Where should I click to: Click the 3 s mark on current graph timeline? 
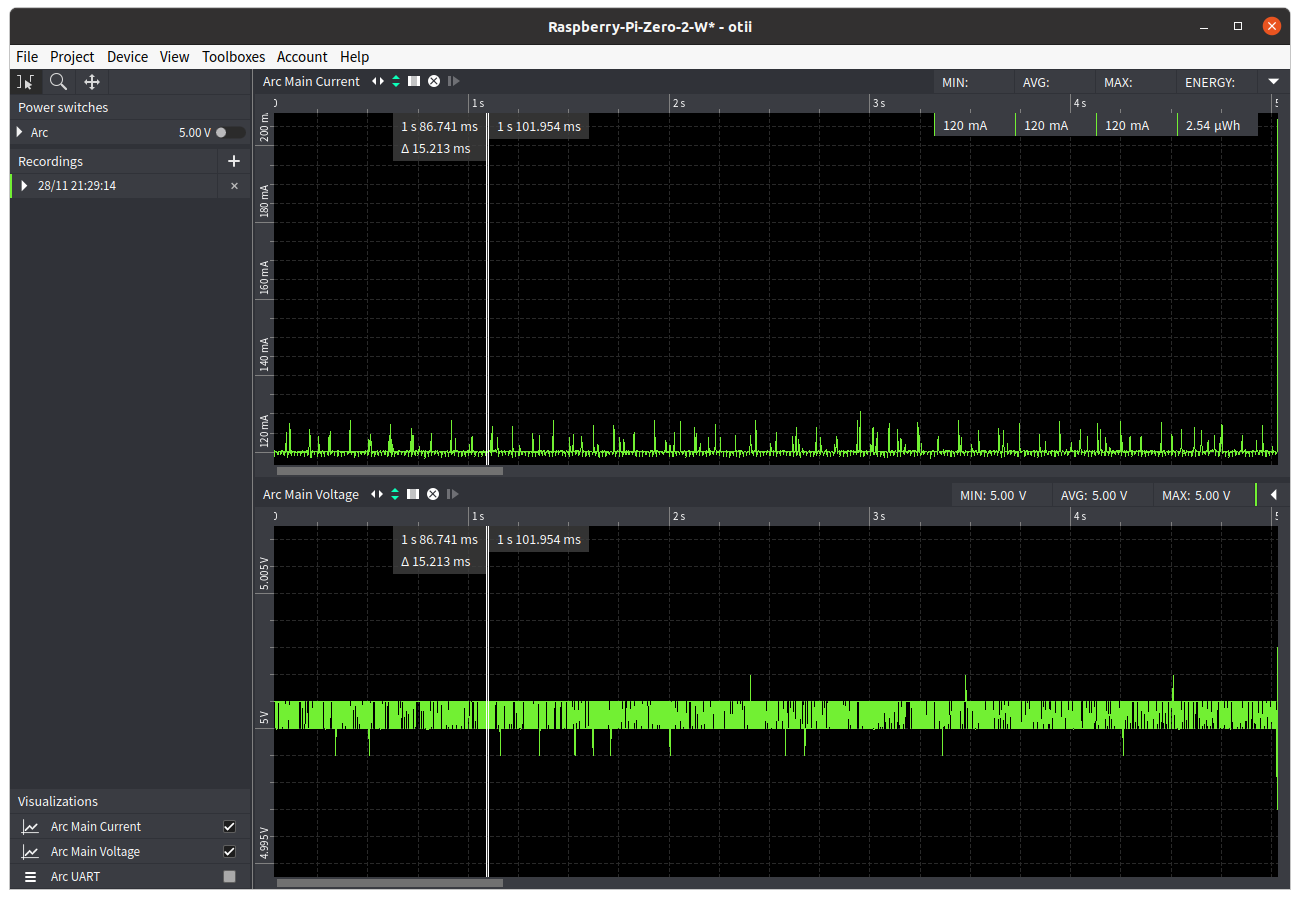(x=878, y=103)
